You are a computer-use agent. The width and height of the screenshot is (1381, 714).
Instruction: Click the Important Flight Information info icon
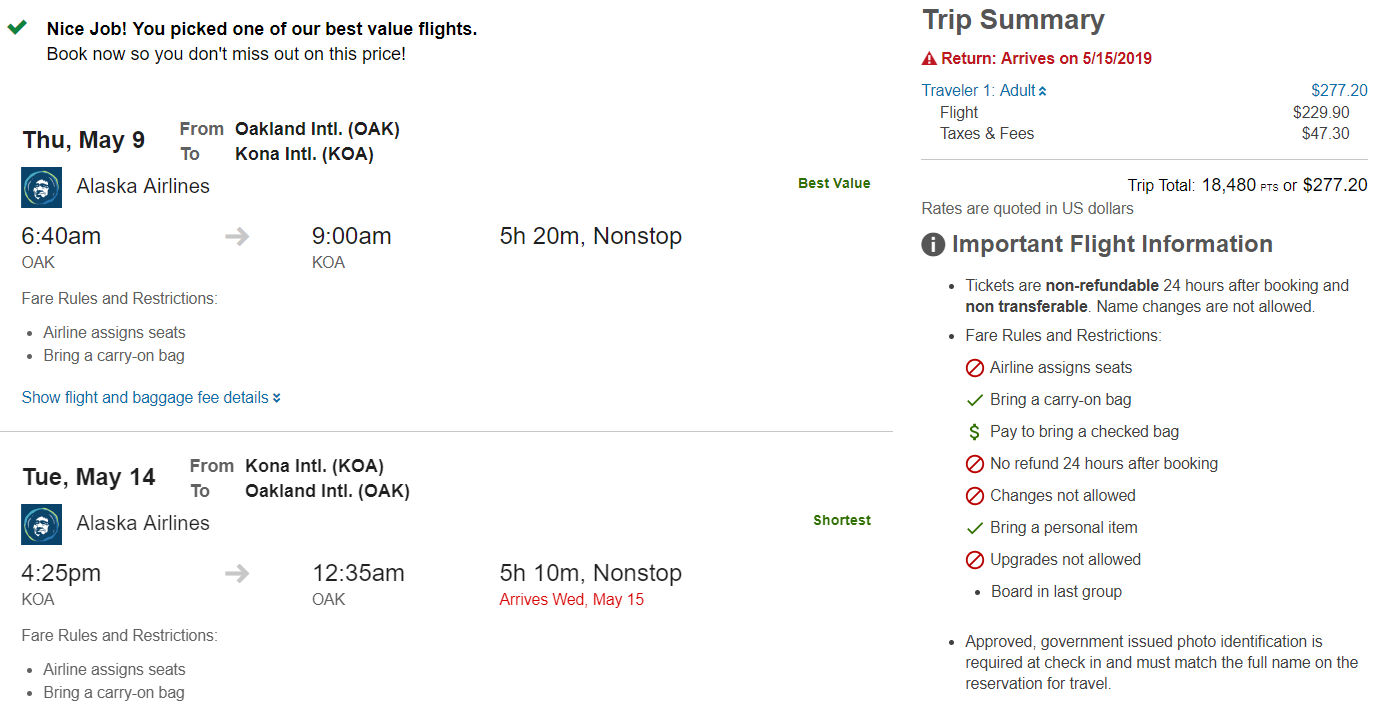(x=933, y=245)
